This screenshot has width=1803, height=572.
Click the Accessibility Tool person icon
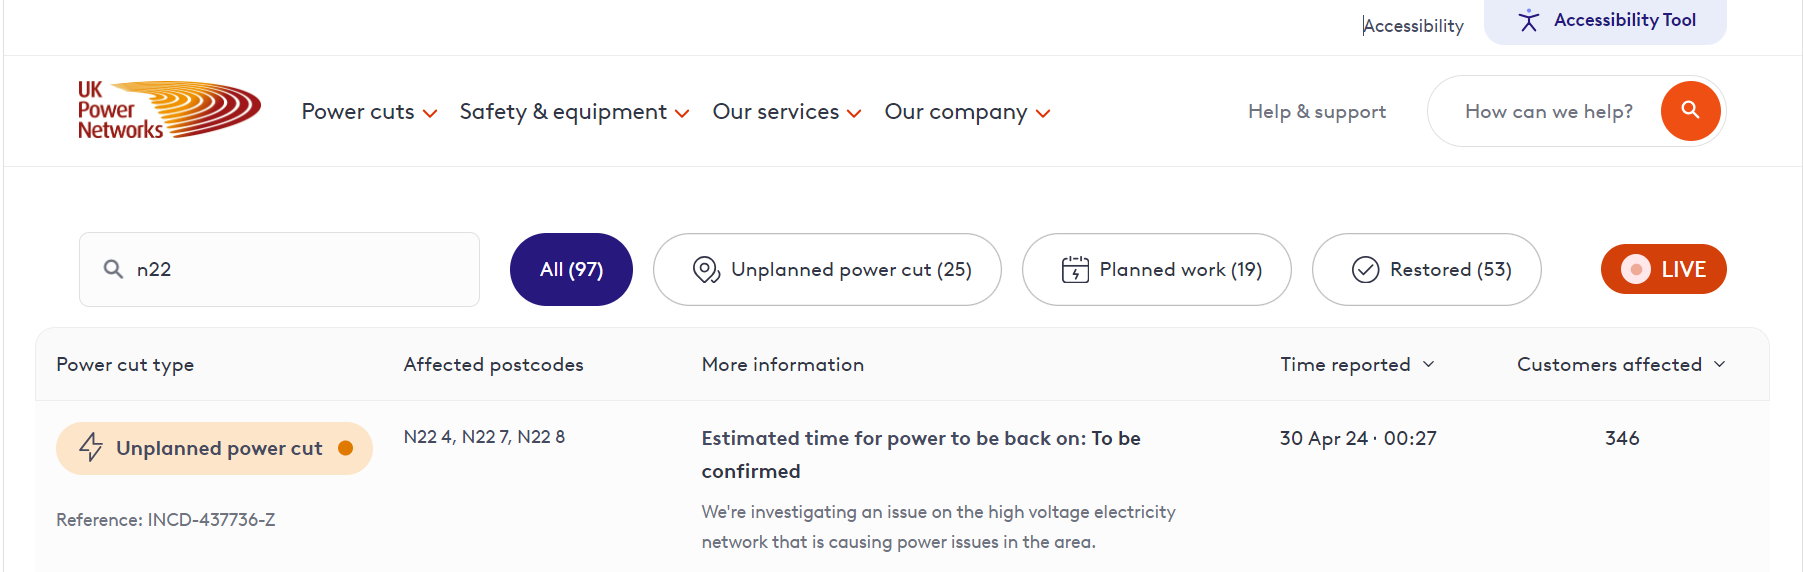(x=1528, y=21)
